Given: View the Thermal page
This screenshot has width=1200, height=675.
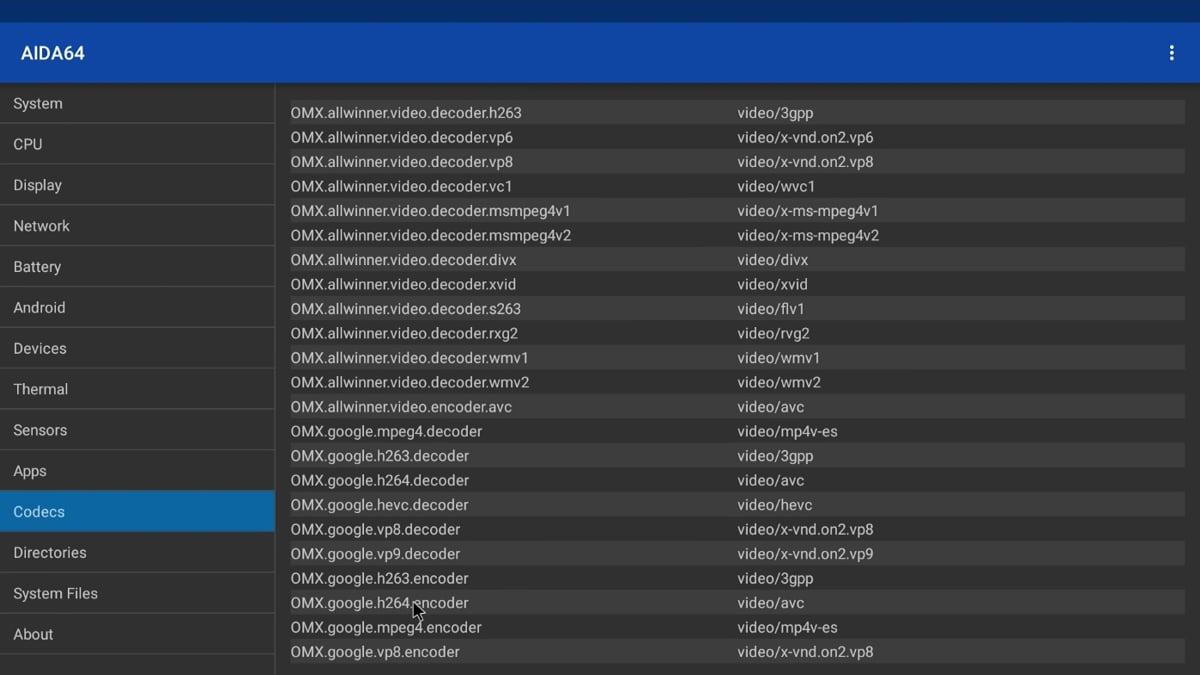Looking at the screenshot, I should 137,389.
